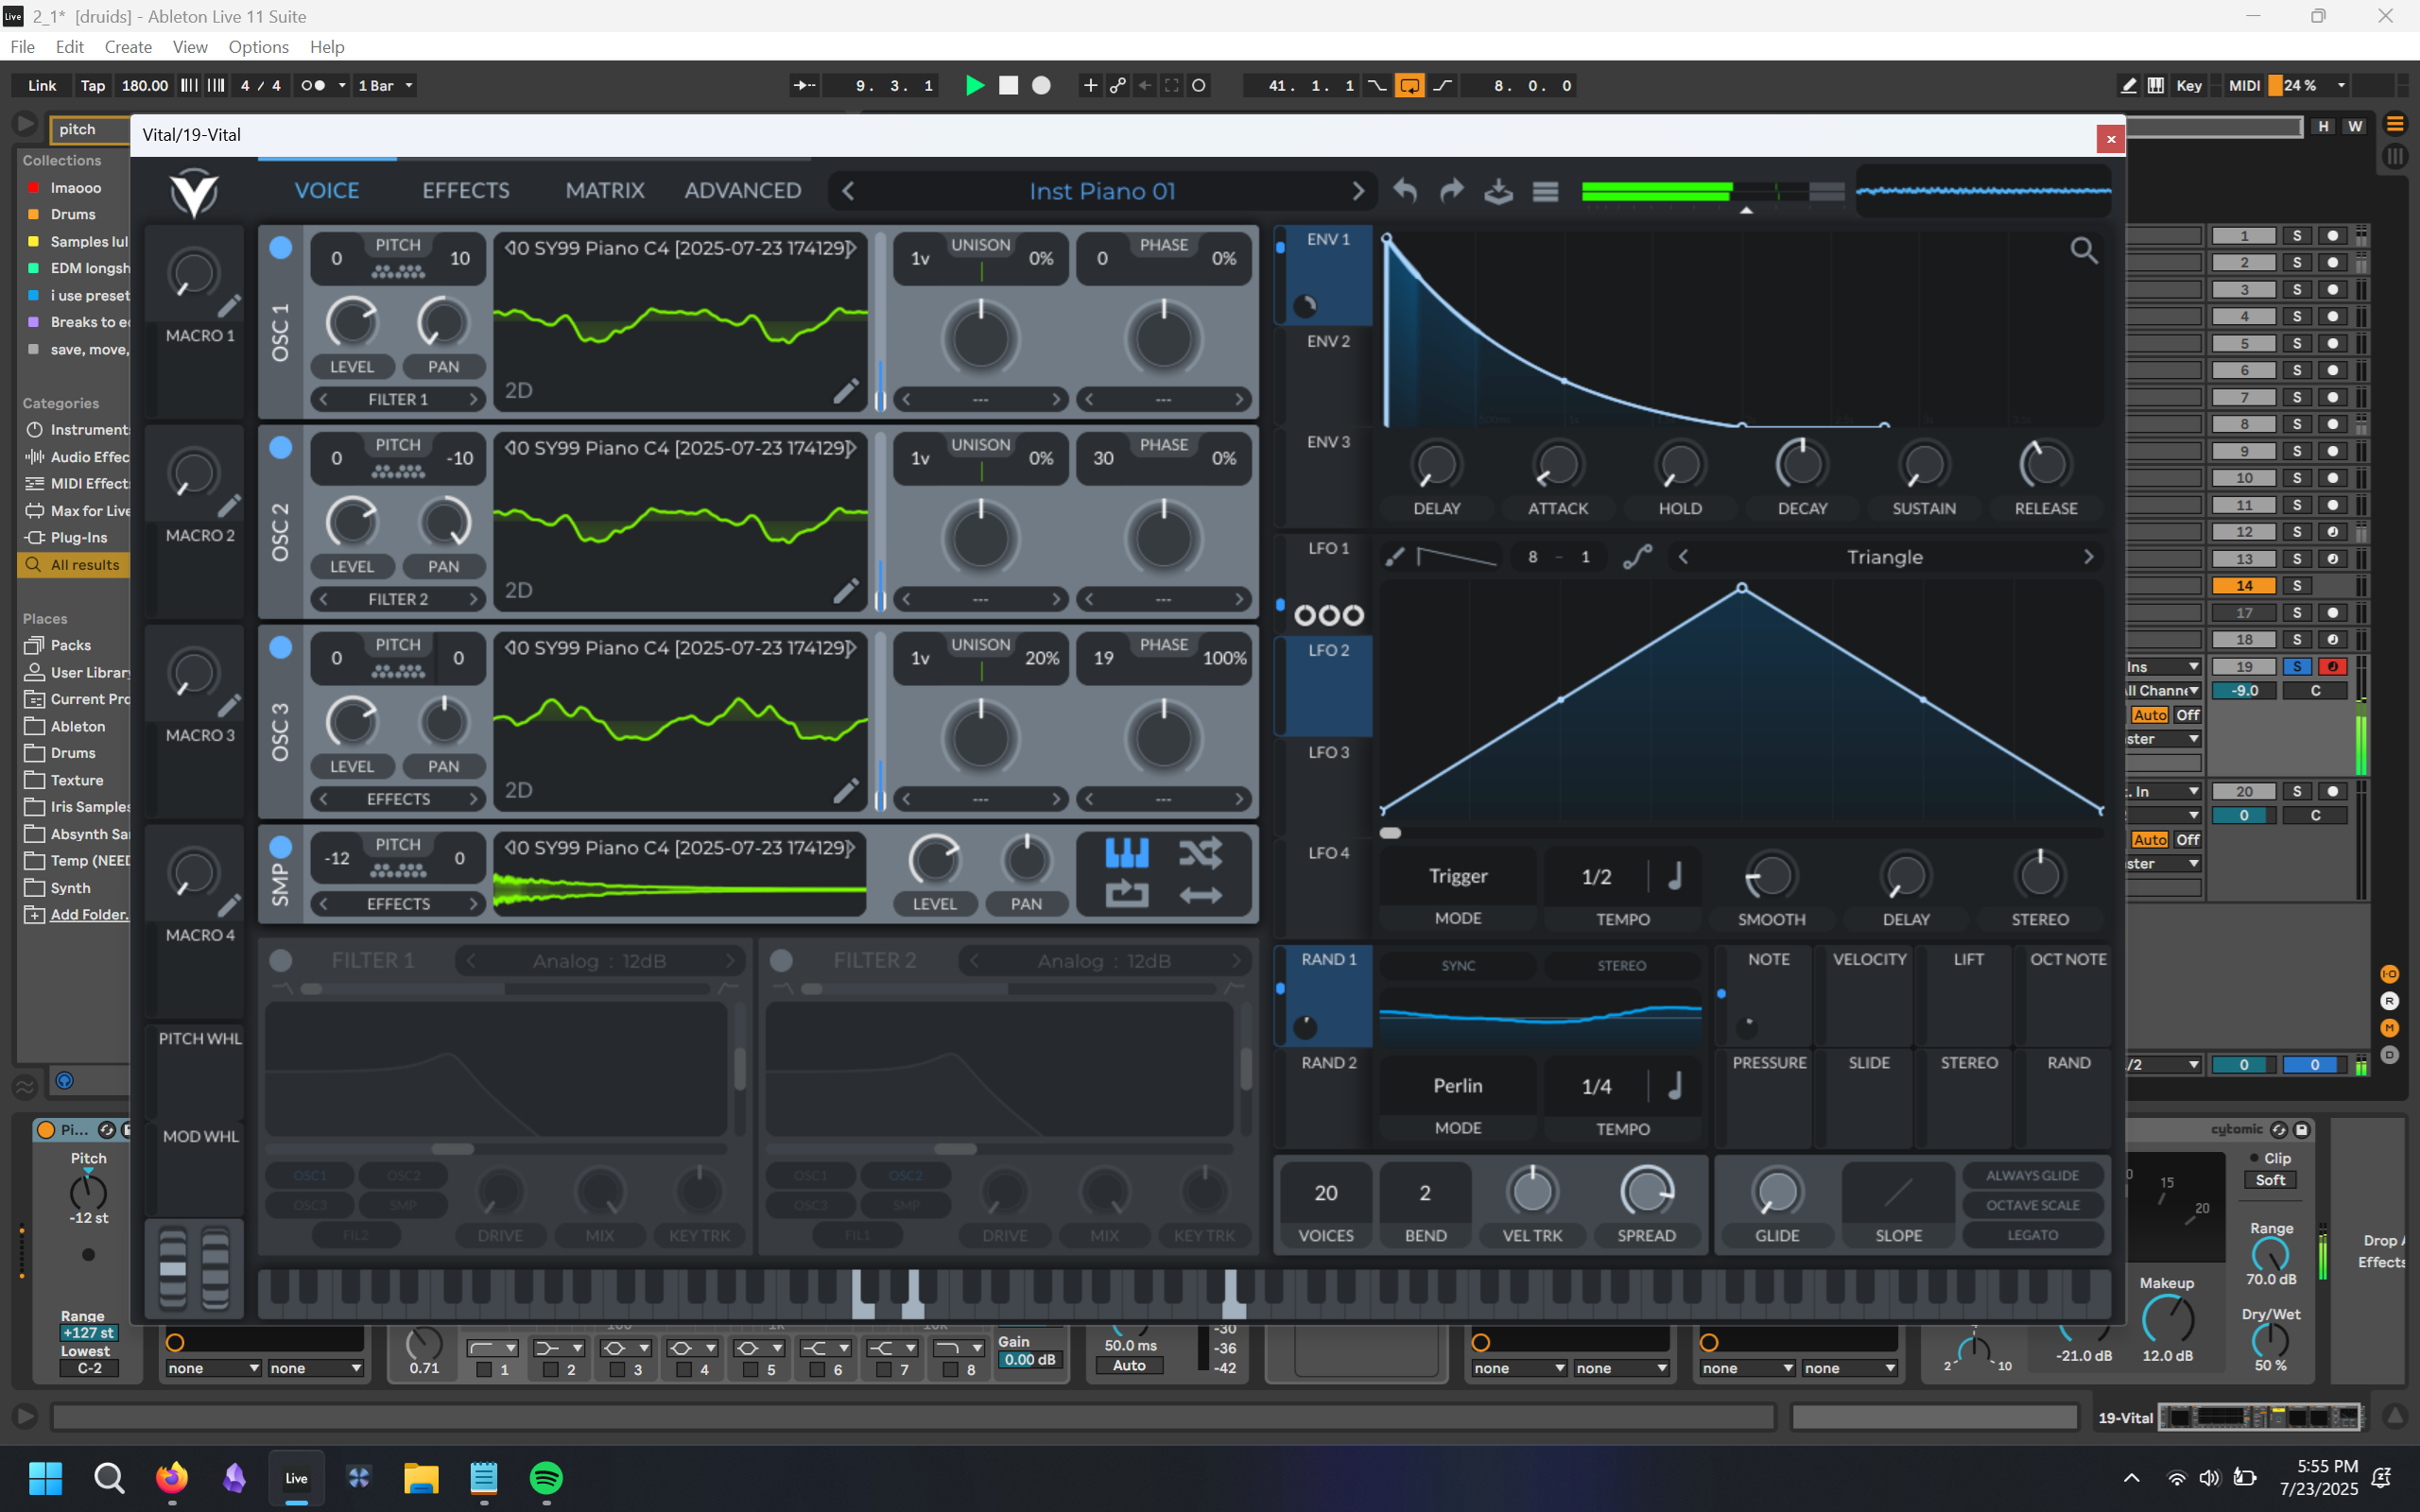Toggle Ableton's loop switch
Viewport: 2420px width, 1512px height.
[x=1409, y=86]
